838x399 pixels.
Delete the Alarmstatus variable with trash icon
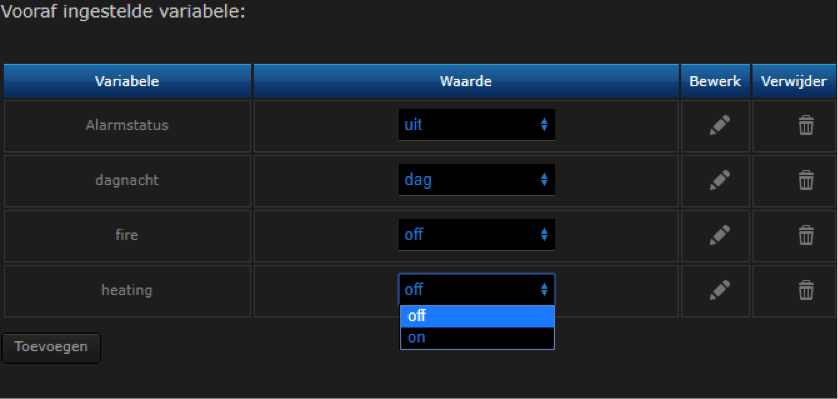click(806, 126)
